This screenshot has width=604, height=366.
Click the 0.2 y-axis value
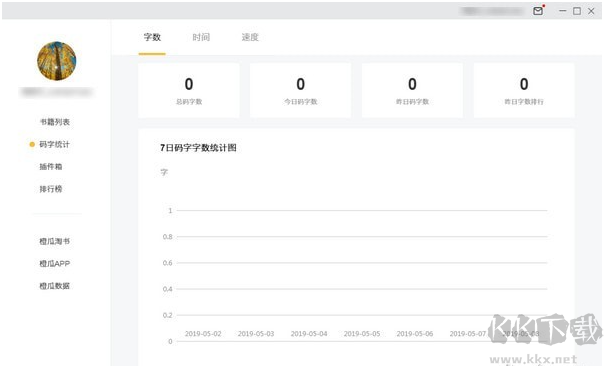coord(168,316)
